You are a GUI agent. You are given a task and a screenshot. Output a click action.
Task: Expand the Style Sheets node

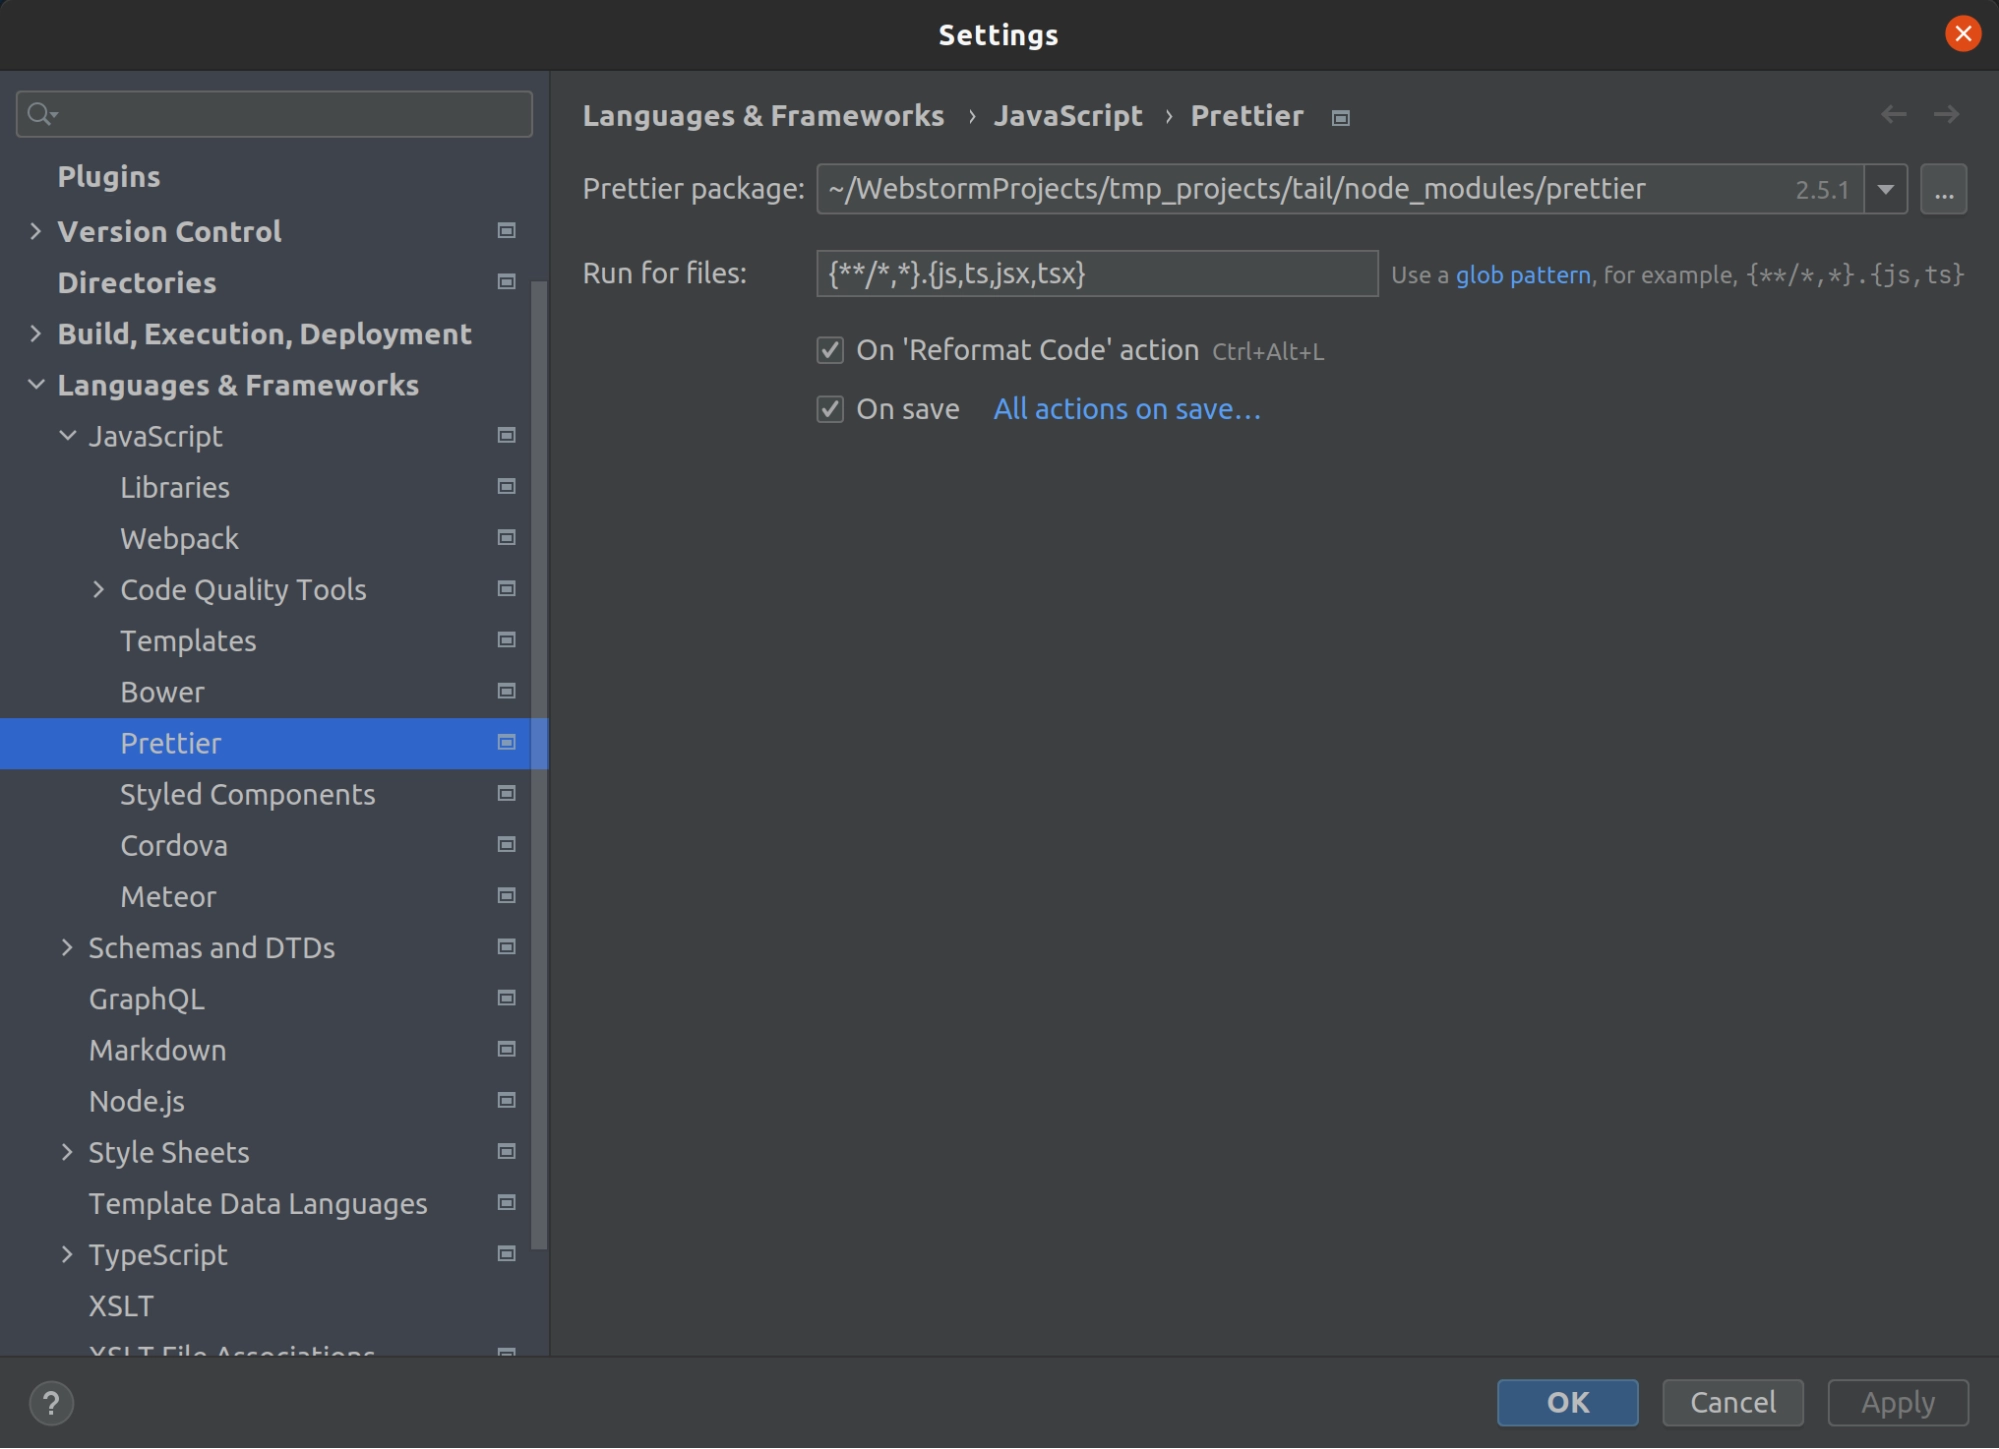(67, 1152)
